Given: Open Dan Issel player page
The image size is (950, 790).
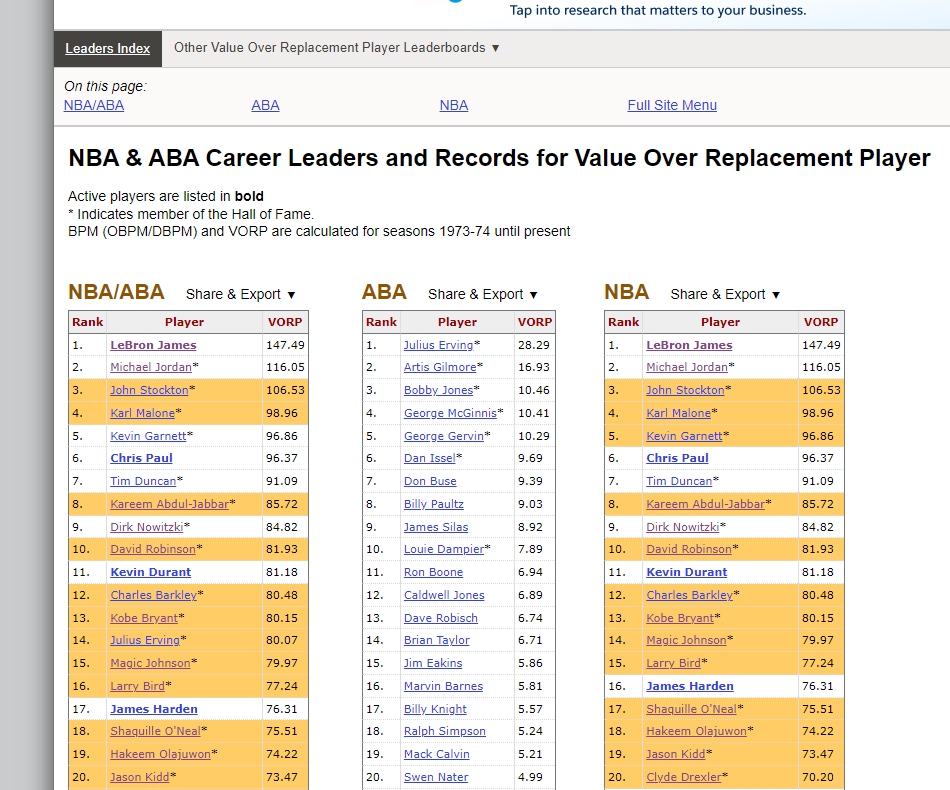Looking at the screenshot, I should tap(430, 459).
